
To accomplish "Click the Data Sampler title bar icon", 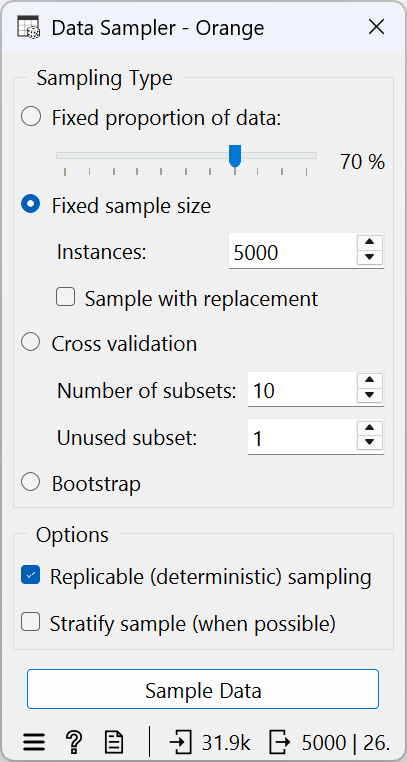I will [x=28, y=27].
